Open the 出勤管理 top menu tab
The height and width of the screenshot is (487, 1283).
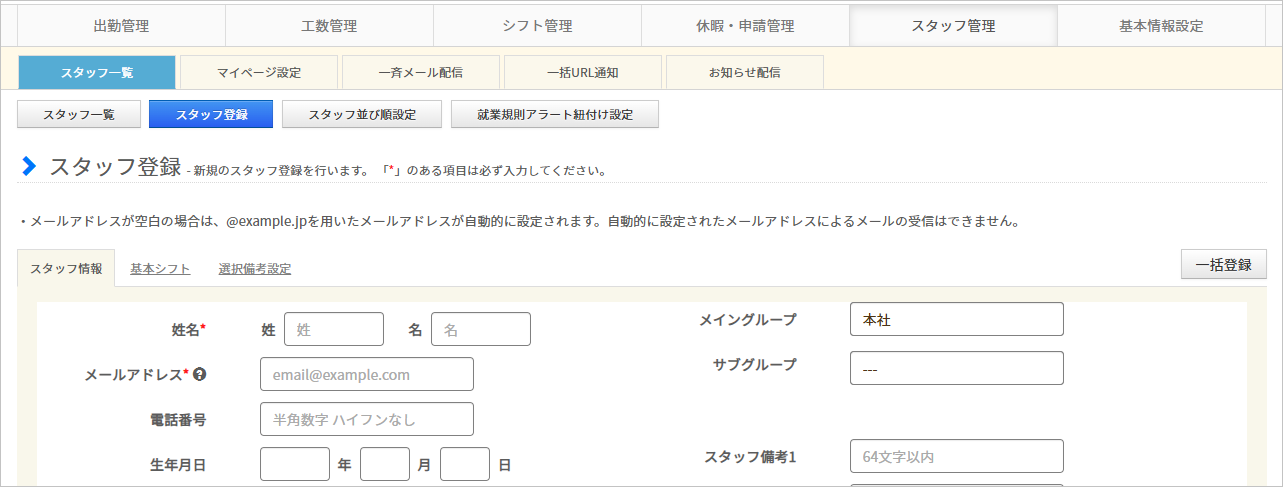click(121, 26)
